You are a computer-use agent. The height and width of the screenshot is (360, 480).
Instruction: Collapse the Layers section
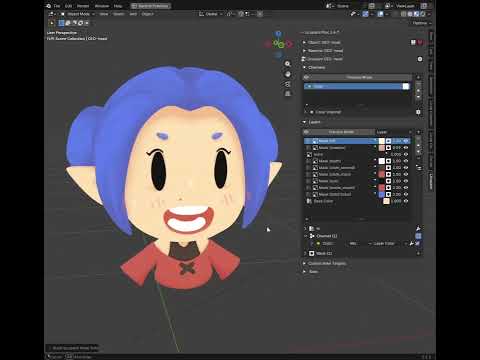point(312,122)
